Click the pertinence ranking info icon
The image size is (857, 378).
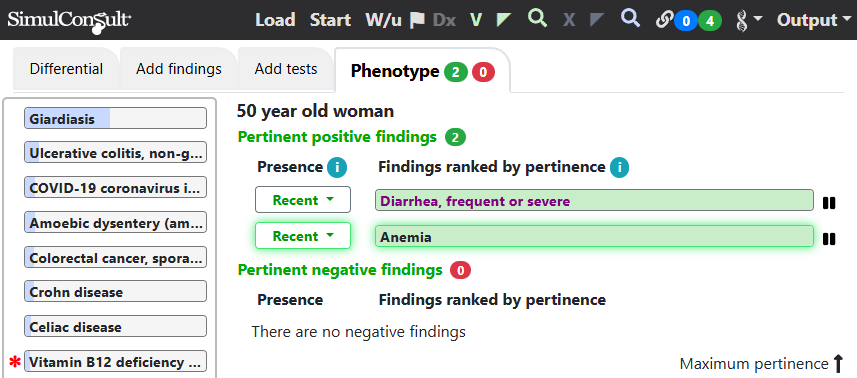[619, 167]
